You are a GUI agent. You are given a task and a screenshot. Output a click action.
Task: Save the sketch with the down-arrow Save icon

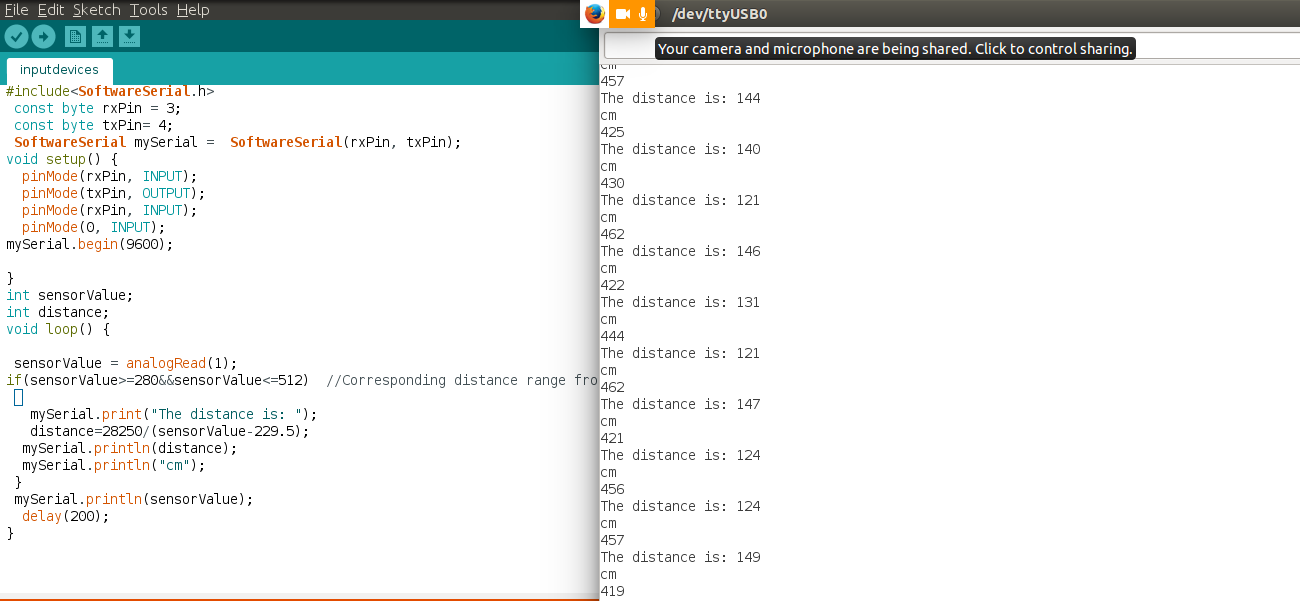[129, 37]
